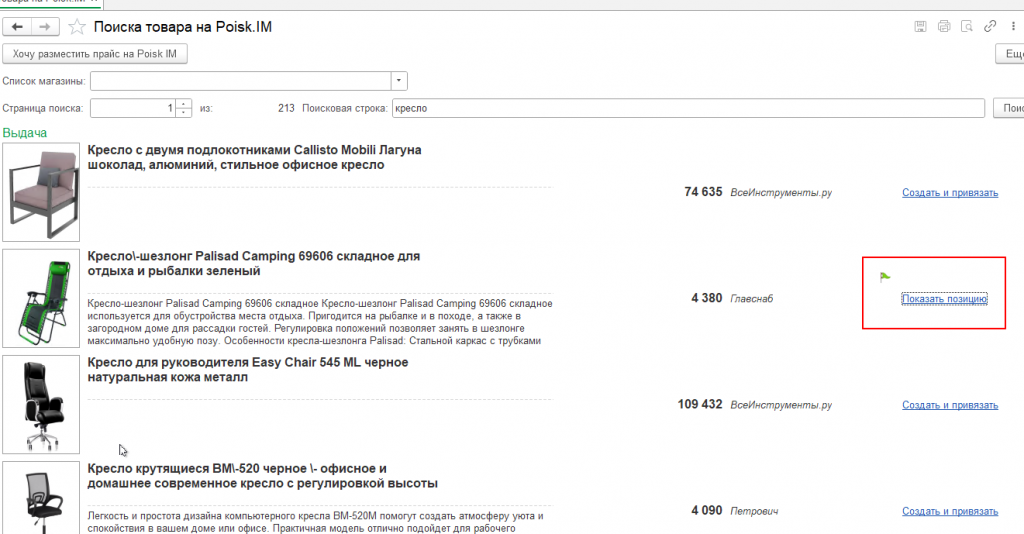
Task: Click price 4 090
Action: coord(707,510)
